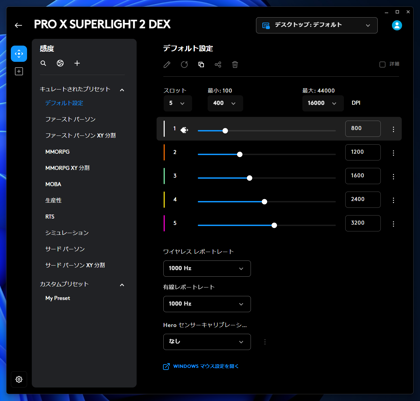This screenshot has height=401, width=420.
Task: Open wireless report rate 1000 Hz dropdown
Action: pos(207,268)
